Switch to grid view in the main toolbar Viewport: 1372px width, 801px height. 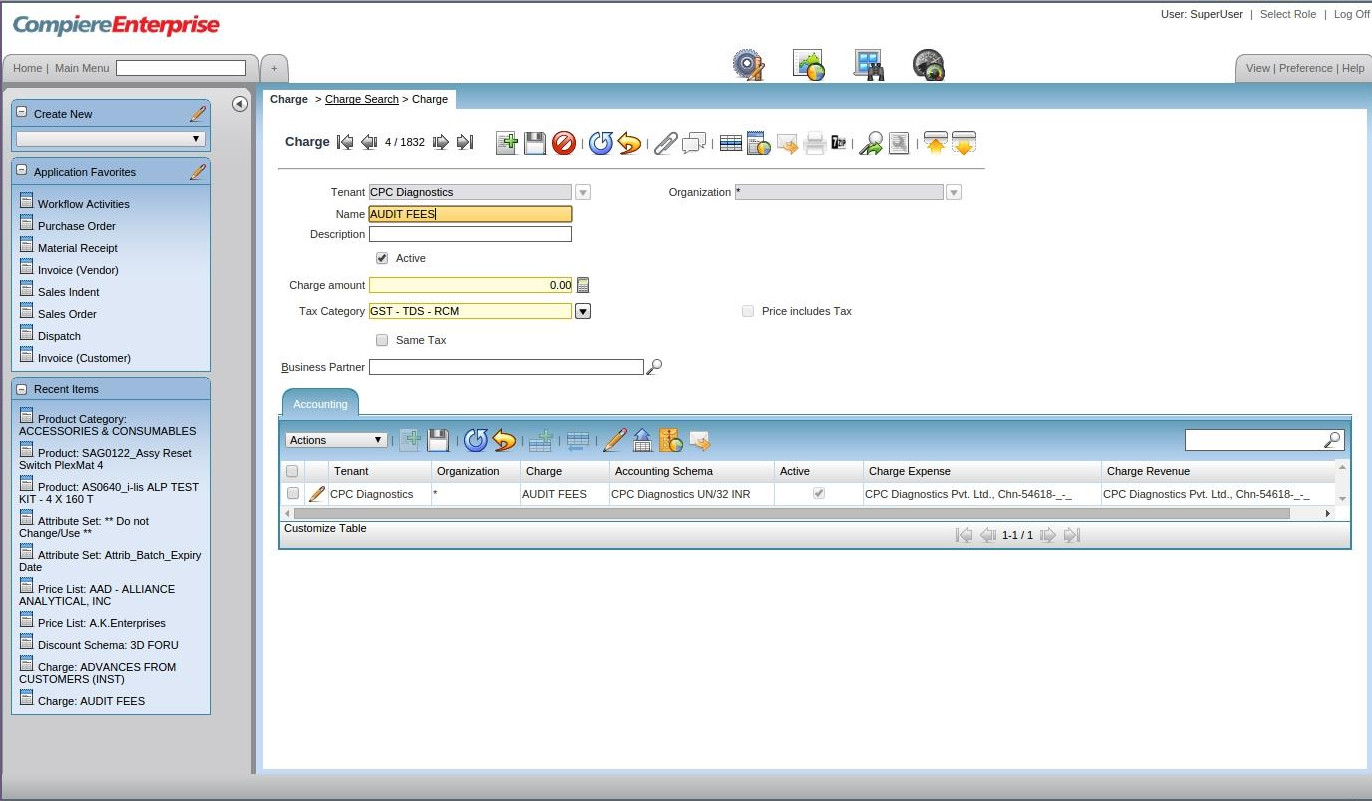tap(731, 143)
